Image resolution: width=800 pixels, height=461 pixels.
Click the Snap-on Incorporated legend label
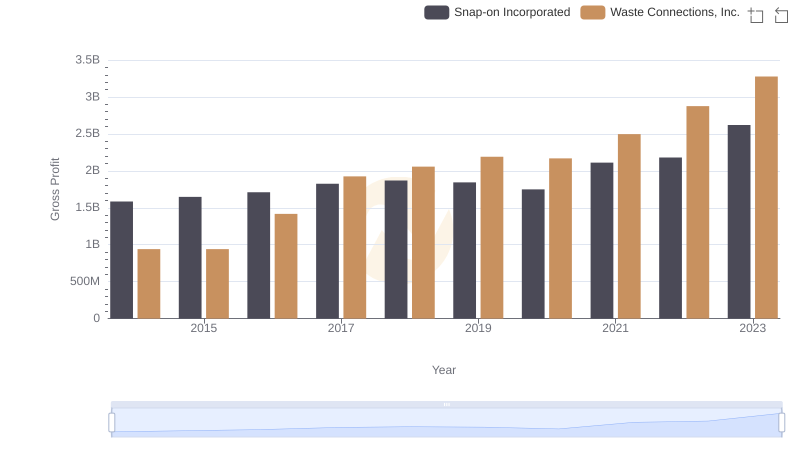[x=512, y=12]
